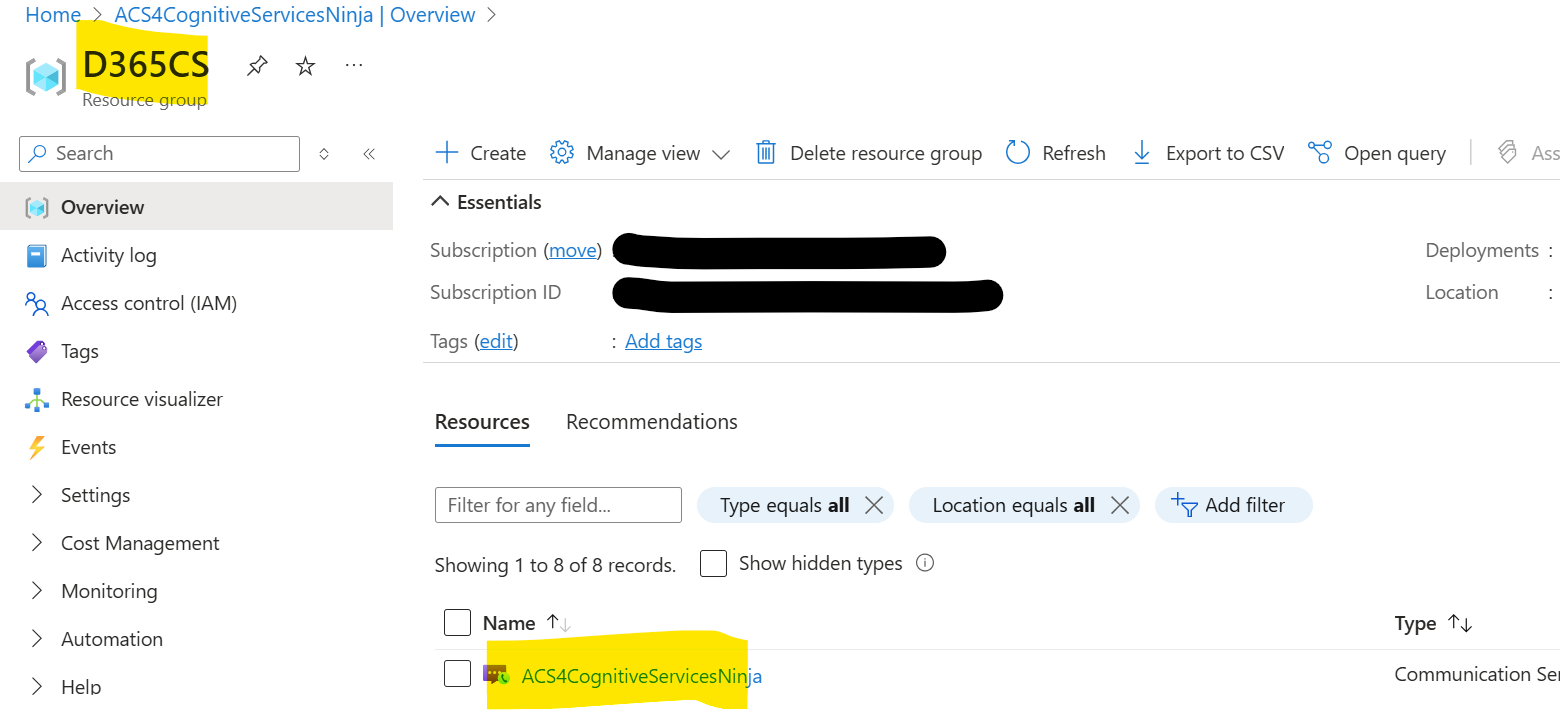Click the Subscription ID label

coord(495,293)
